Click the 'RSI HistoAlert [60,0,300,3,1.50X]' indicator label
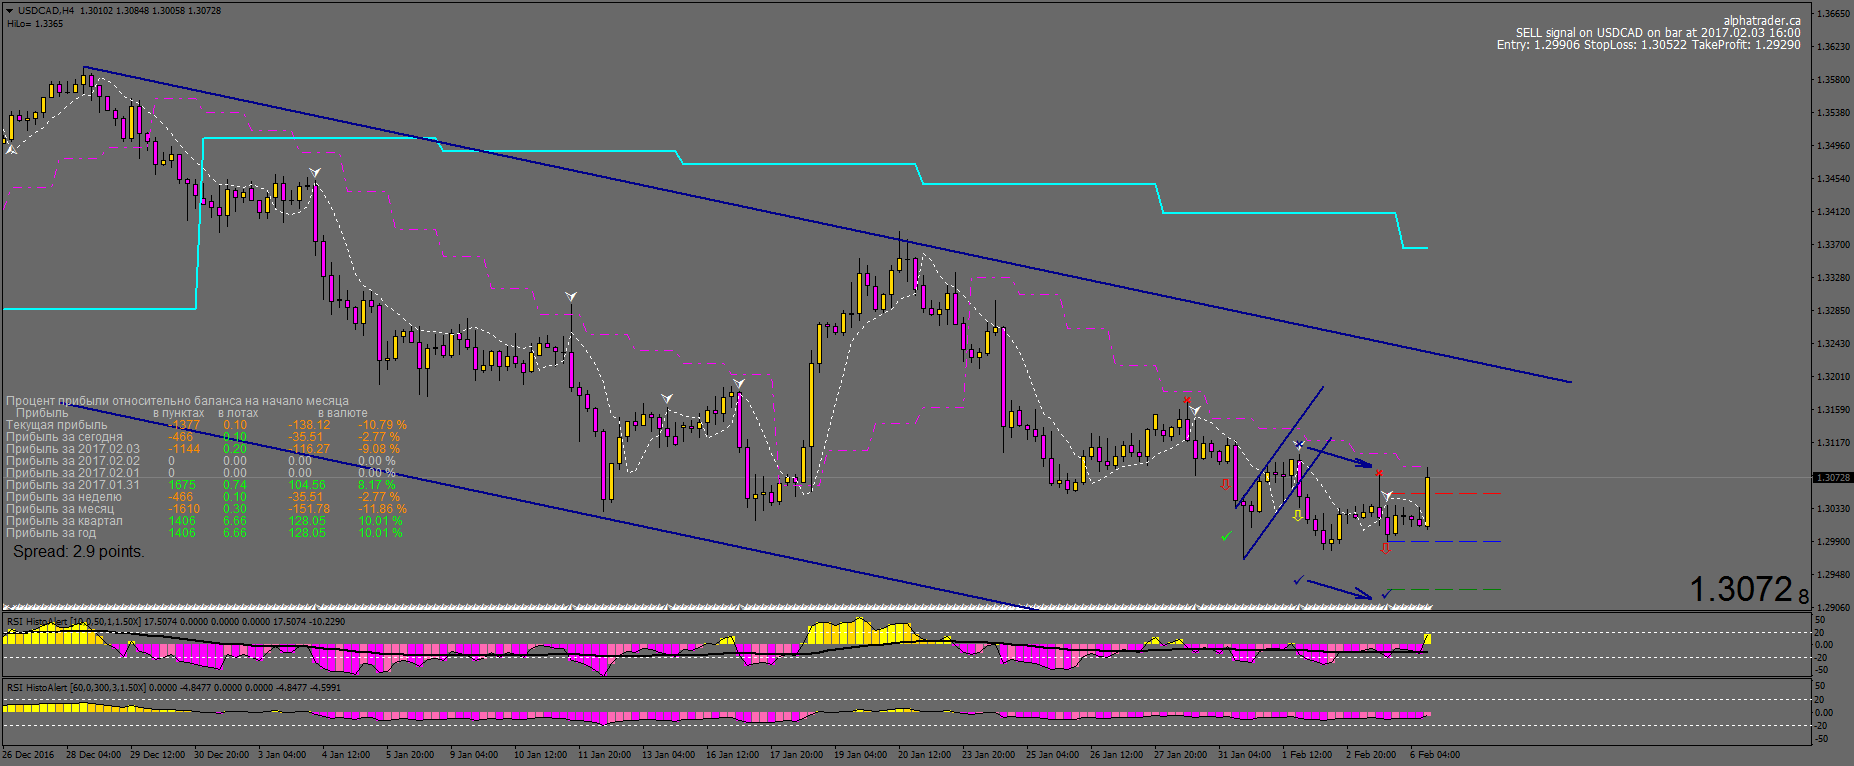 (76, 688)
